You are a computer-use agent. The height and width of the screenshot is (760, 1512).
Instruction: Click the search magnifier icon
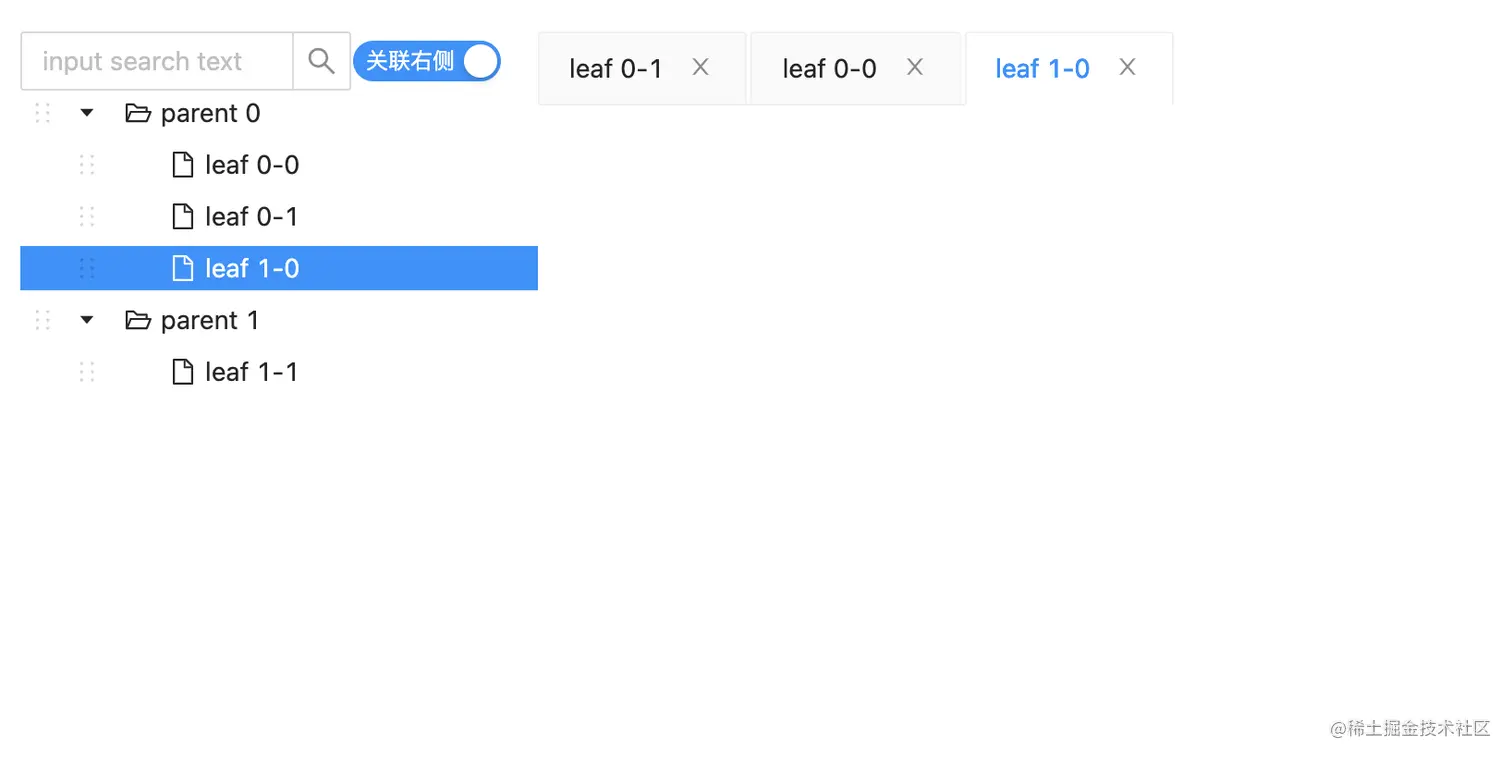click(x=321, y=61)
